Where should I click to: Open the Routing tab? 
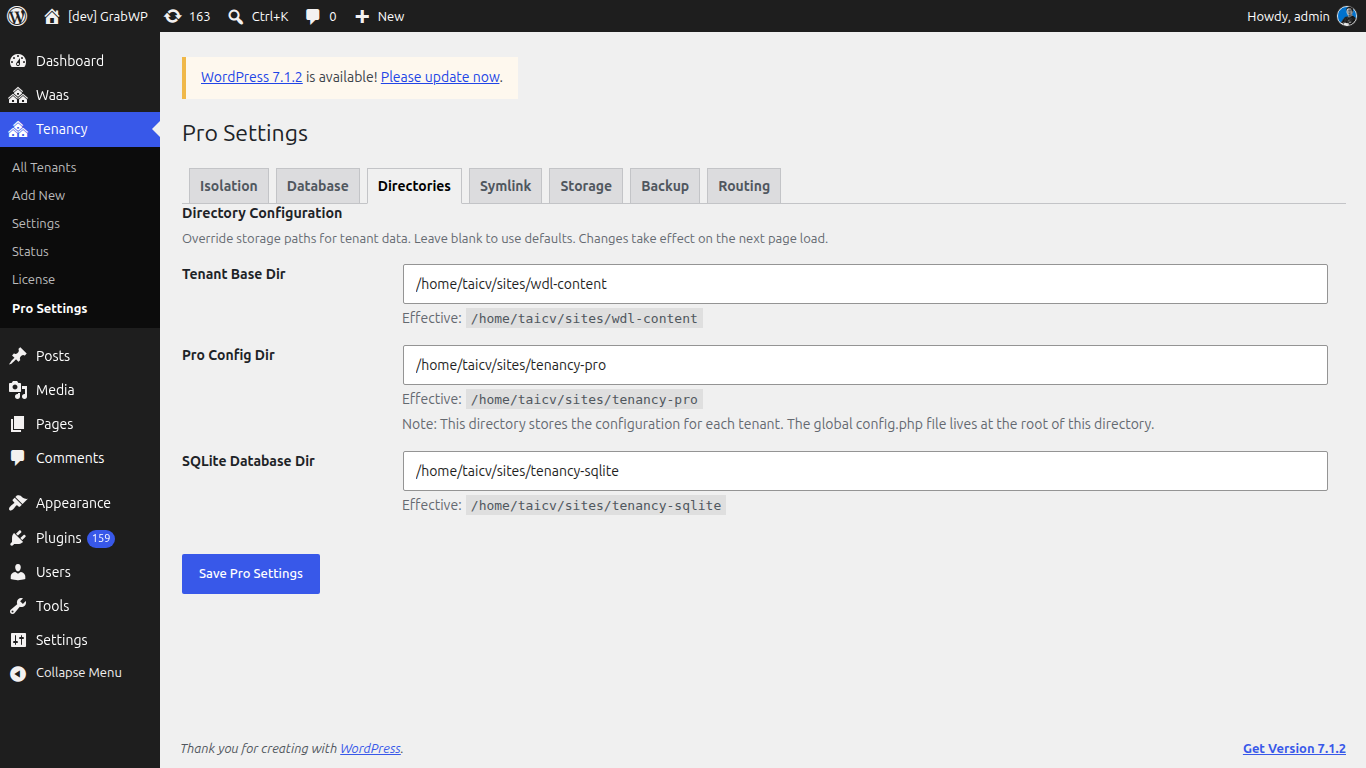(744, 186)
